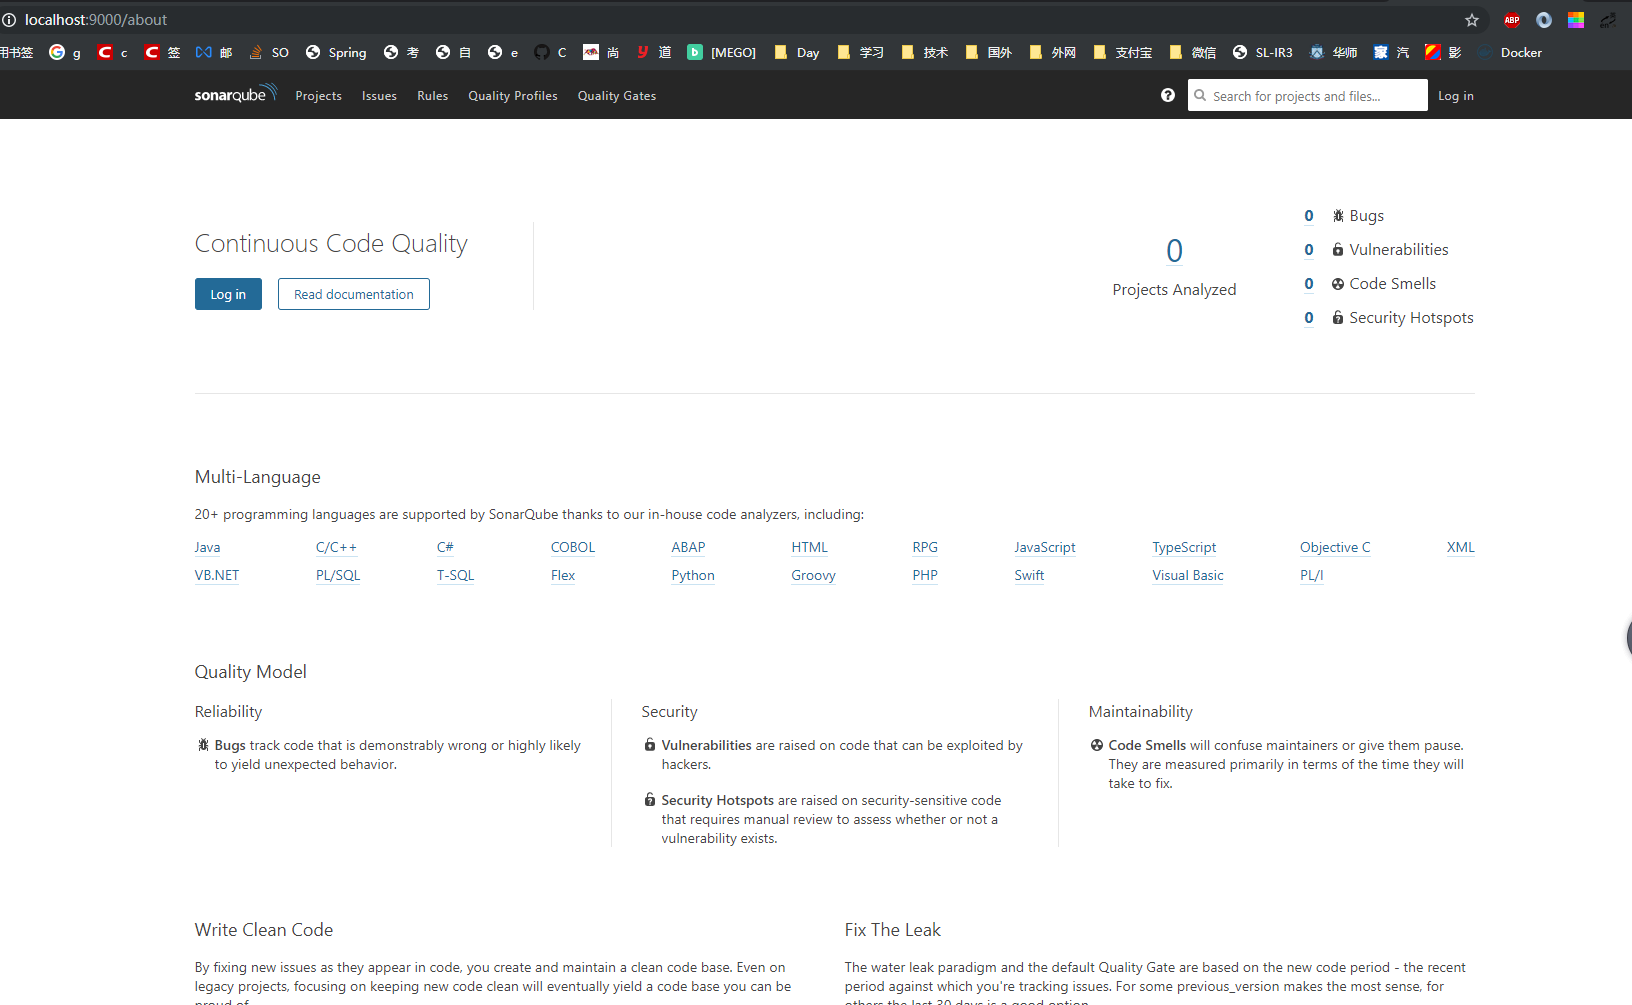This screenshot has width=1632, height=1005.
Task: Open the Google 'g' bookmark
Action: tap(65, 52)
